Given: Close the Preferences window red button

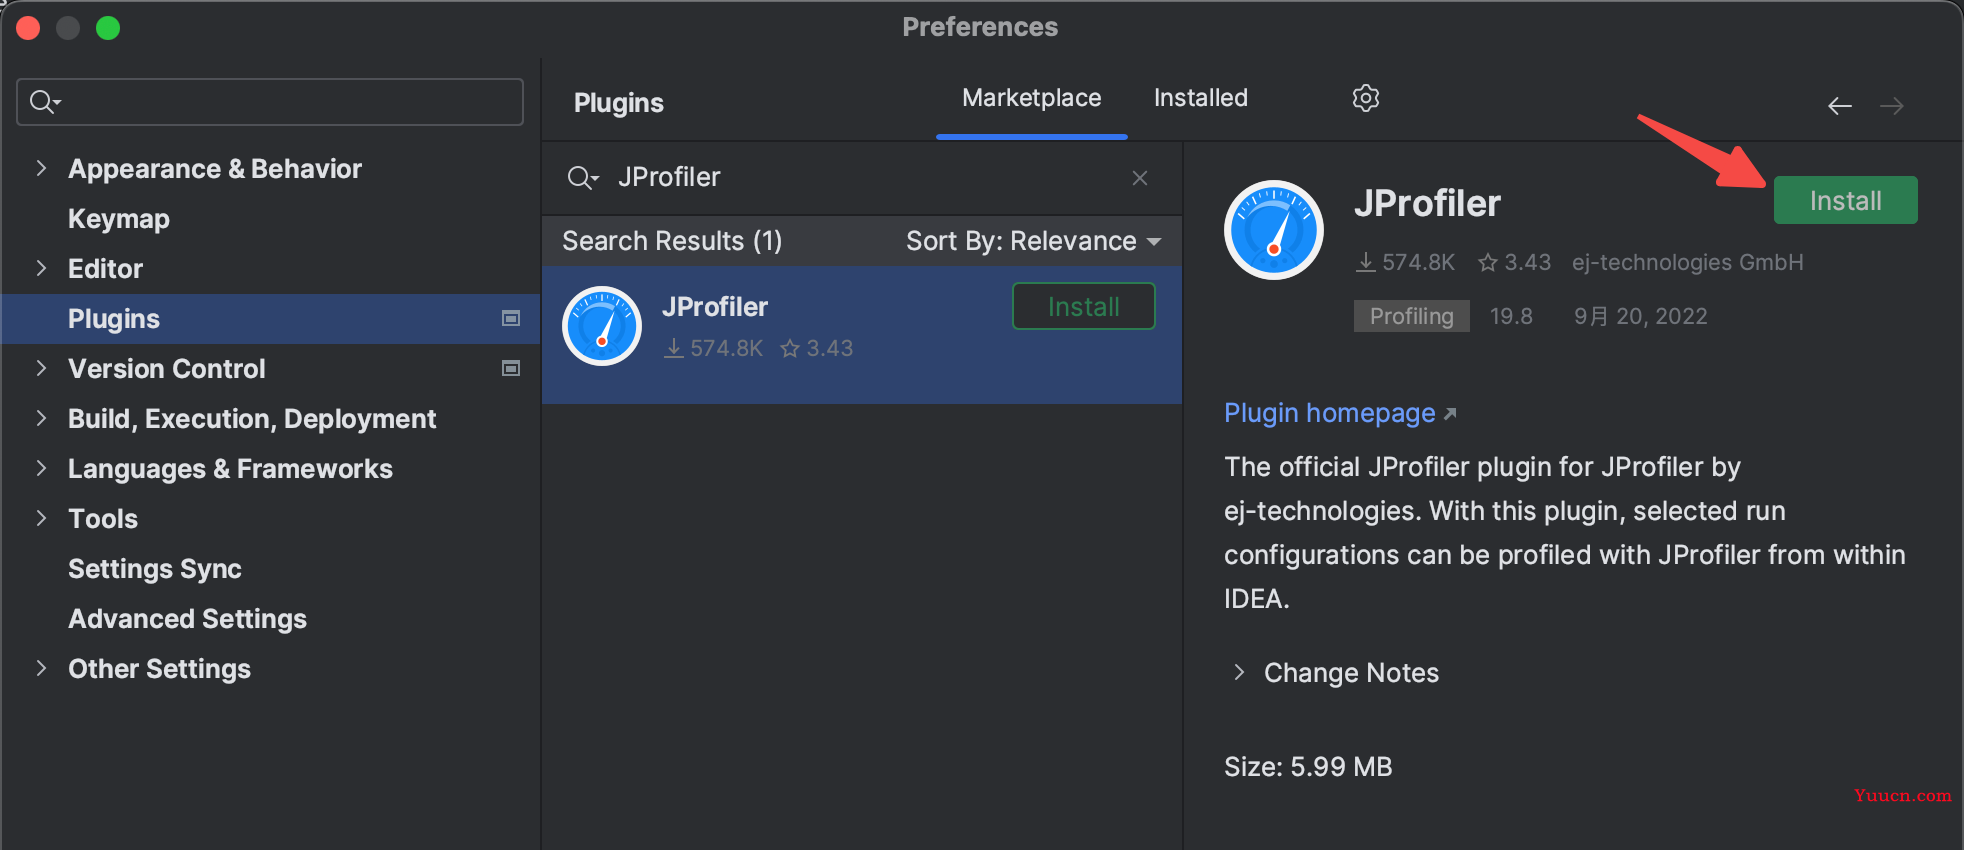Looking at the screenshot, I should coord(28,28).
